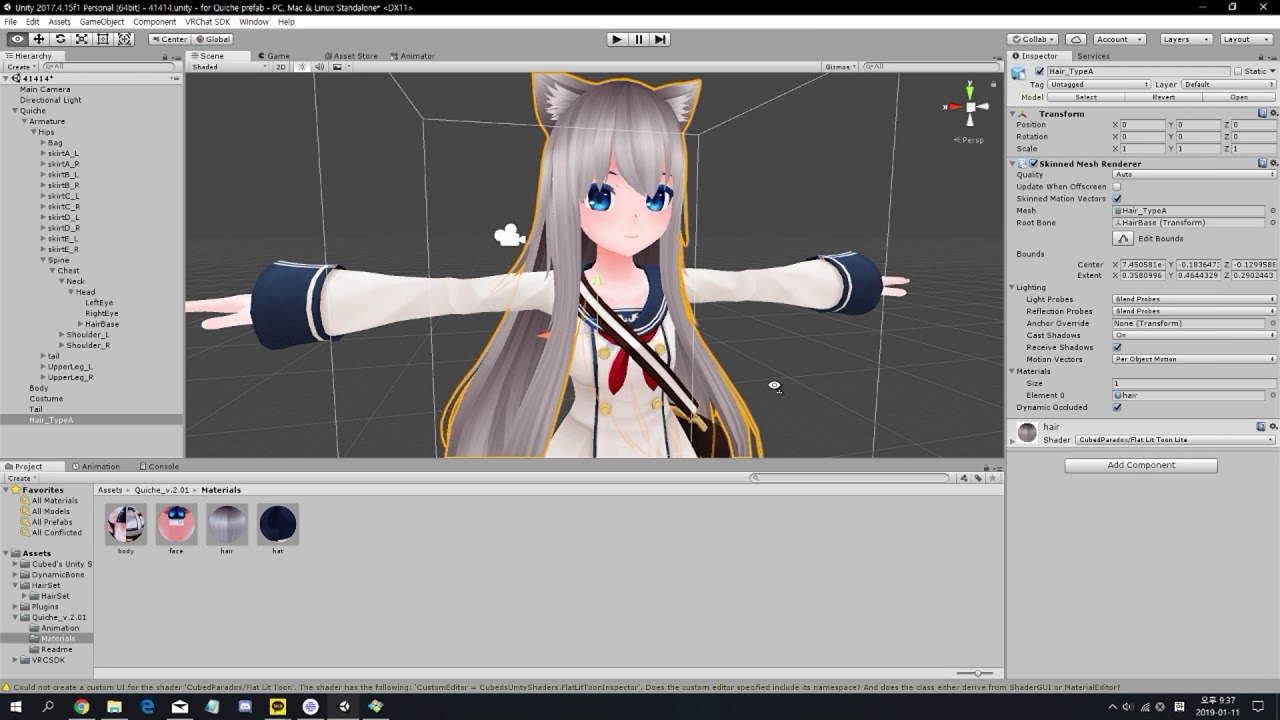Click the Step frame button
1280x720 pixels.
(660, 39)
